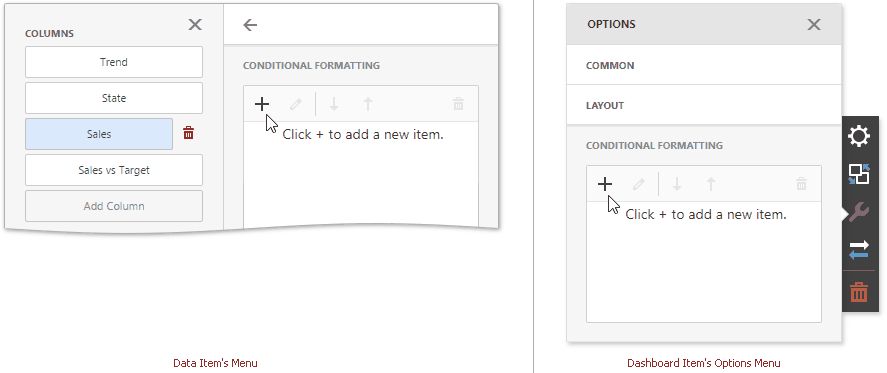The height and width of the screenshot is (373, 887).
Task: Click the gray trash icon in the Data Item formatting toolbar
Action: pos(458,104)
